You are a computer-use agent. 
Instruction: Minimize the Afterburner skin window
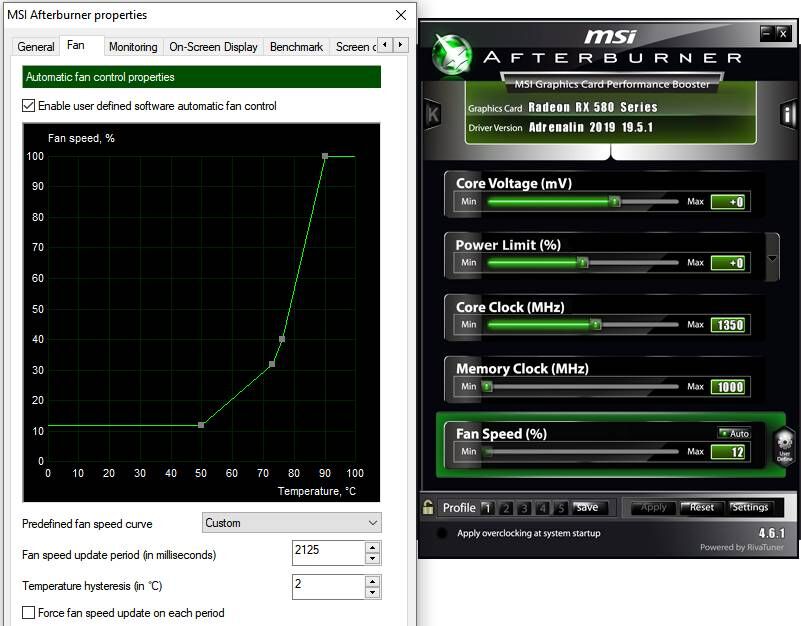[766, 33]
